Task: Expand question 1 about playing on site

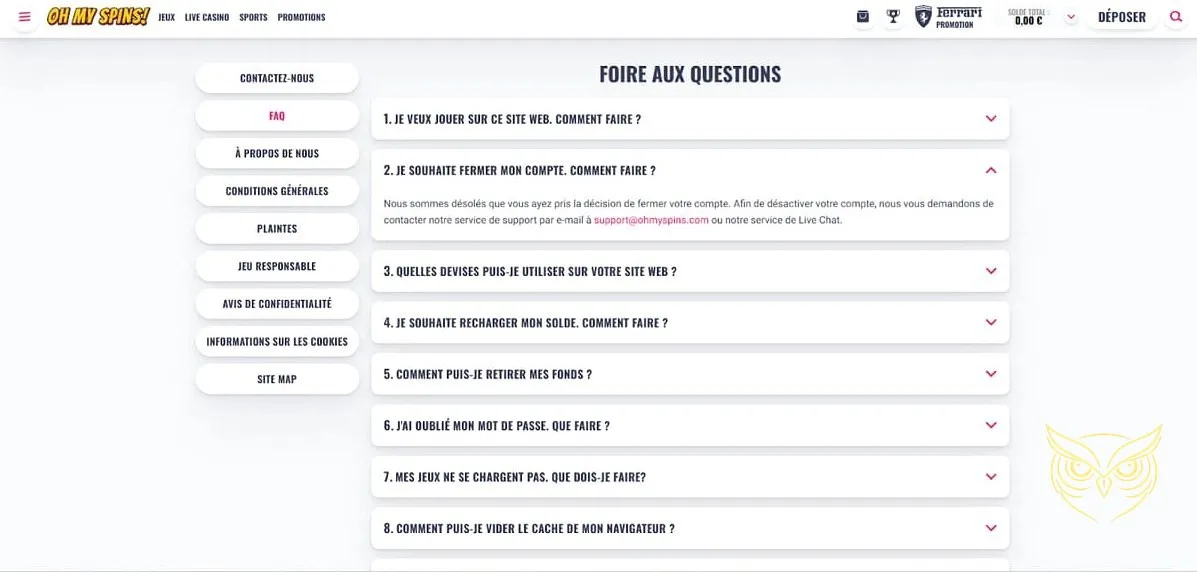Action: click(991, 119)
